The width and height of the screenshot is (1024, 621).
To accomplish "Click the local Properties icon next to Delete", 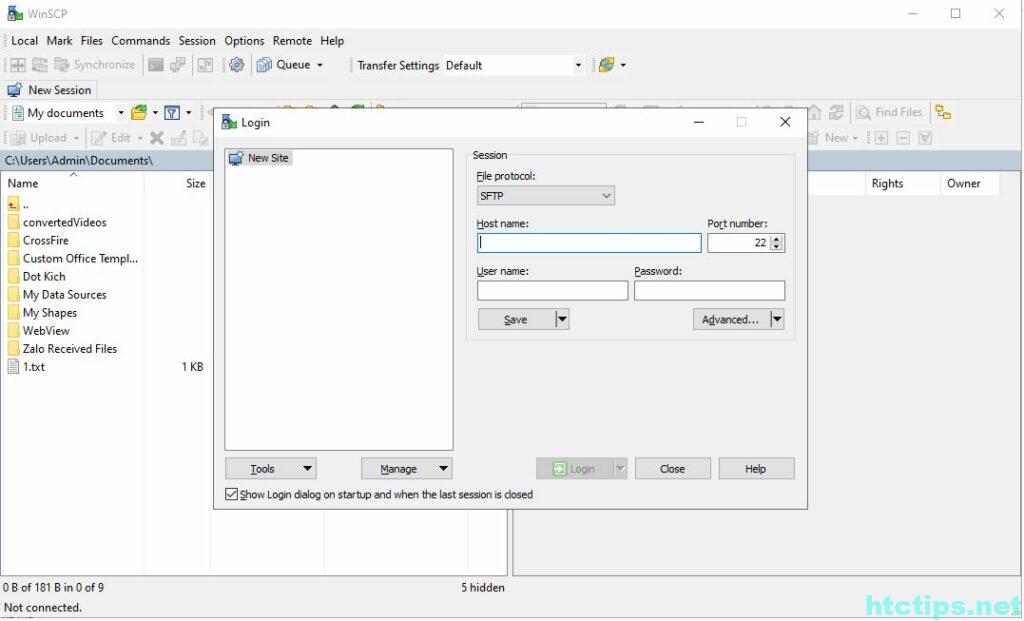I will pos(178,138).
